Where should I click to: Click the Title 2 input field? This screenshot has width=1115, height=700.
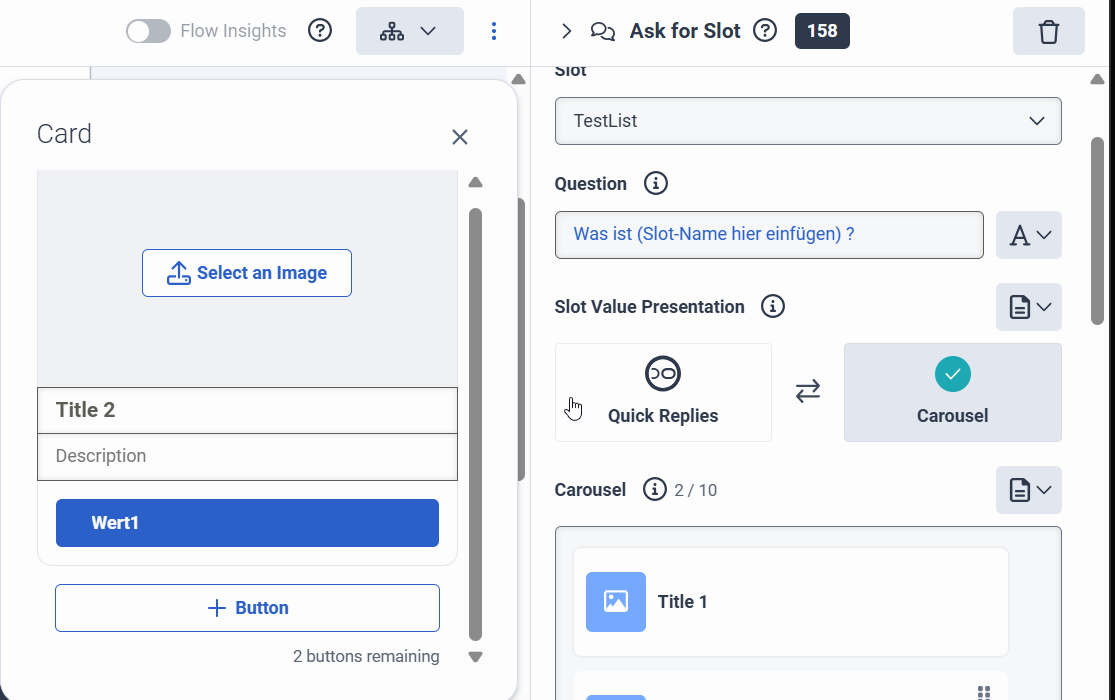tap(247, 410)
